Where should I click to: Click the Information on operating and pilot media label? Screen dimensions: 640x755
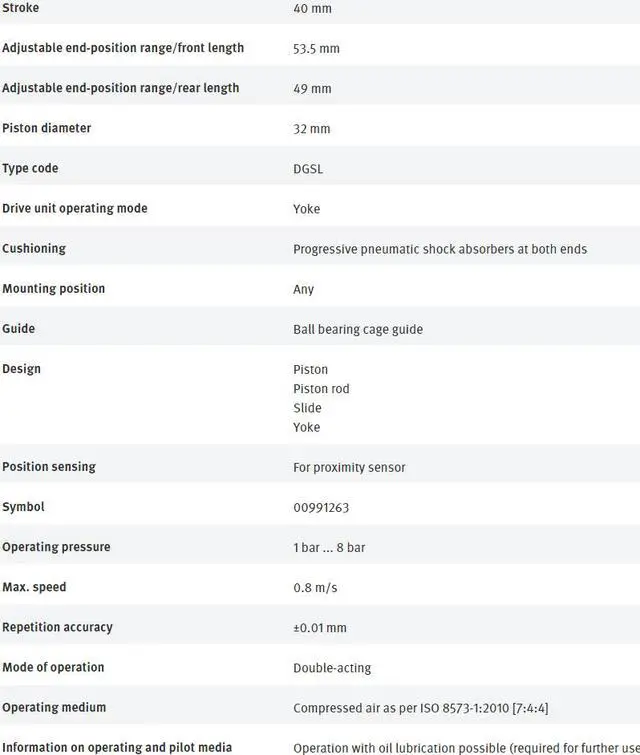pyautogui.click(x=117, y=747)
